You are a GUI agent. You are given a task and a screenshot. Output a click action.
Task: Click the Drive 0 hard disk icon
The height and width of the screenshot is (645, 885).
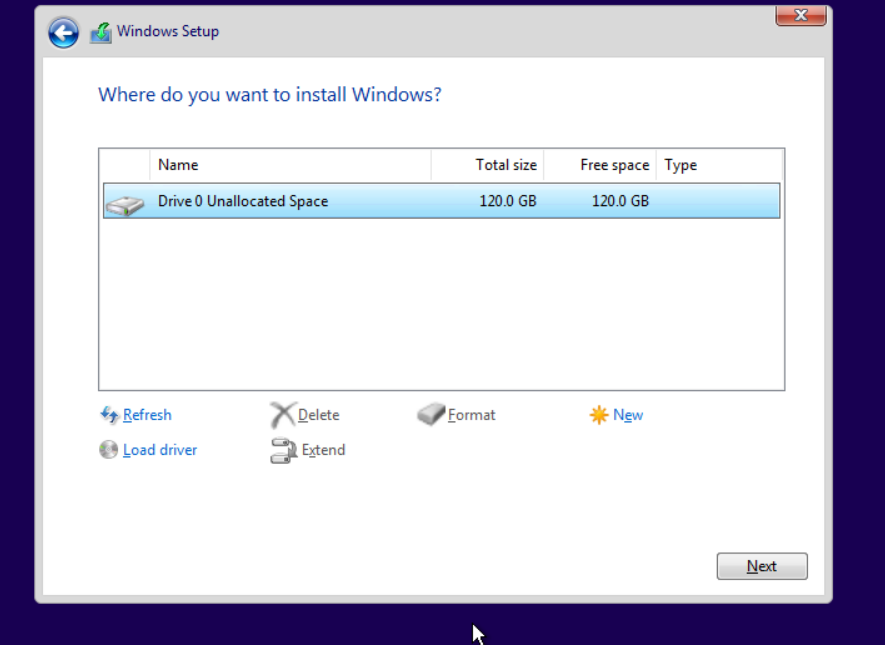pyautogui.click(x=125, y=205)
